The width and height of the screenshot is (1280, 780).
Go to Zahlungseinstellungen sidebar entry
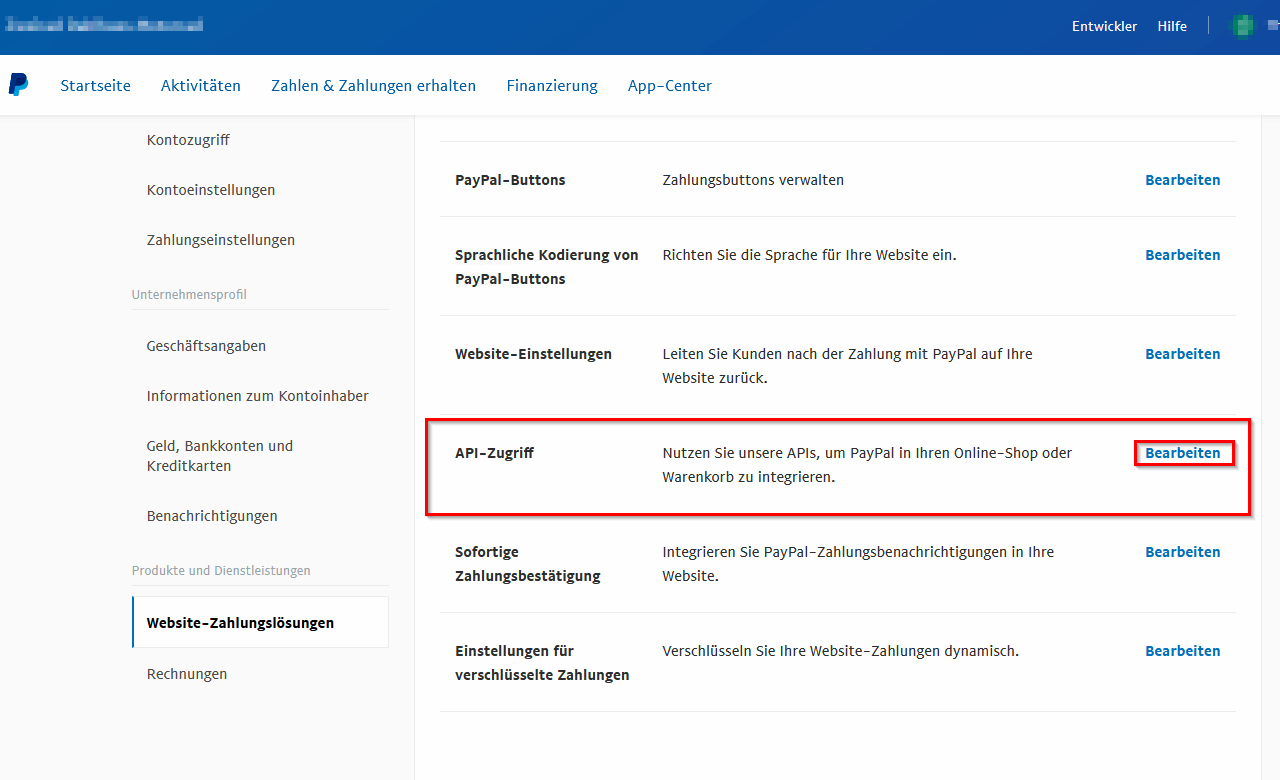(221, 240)
